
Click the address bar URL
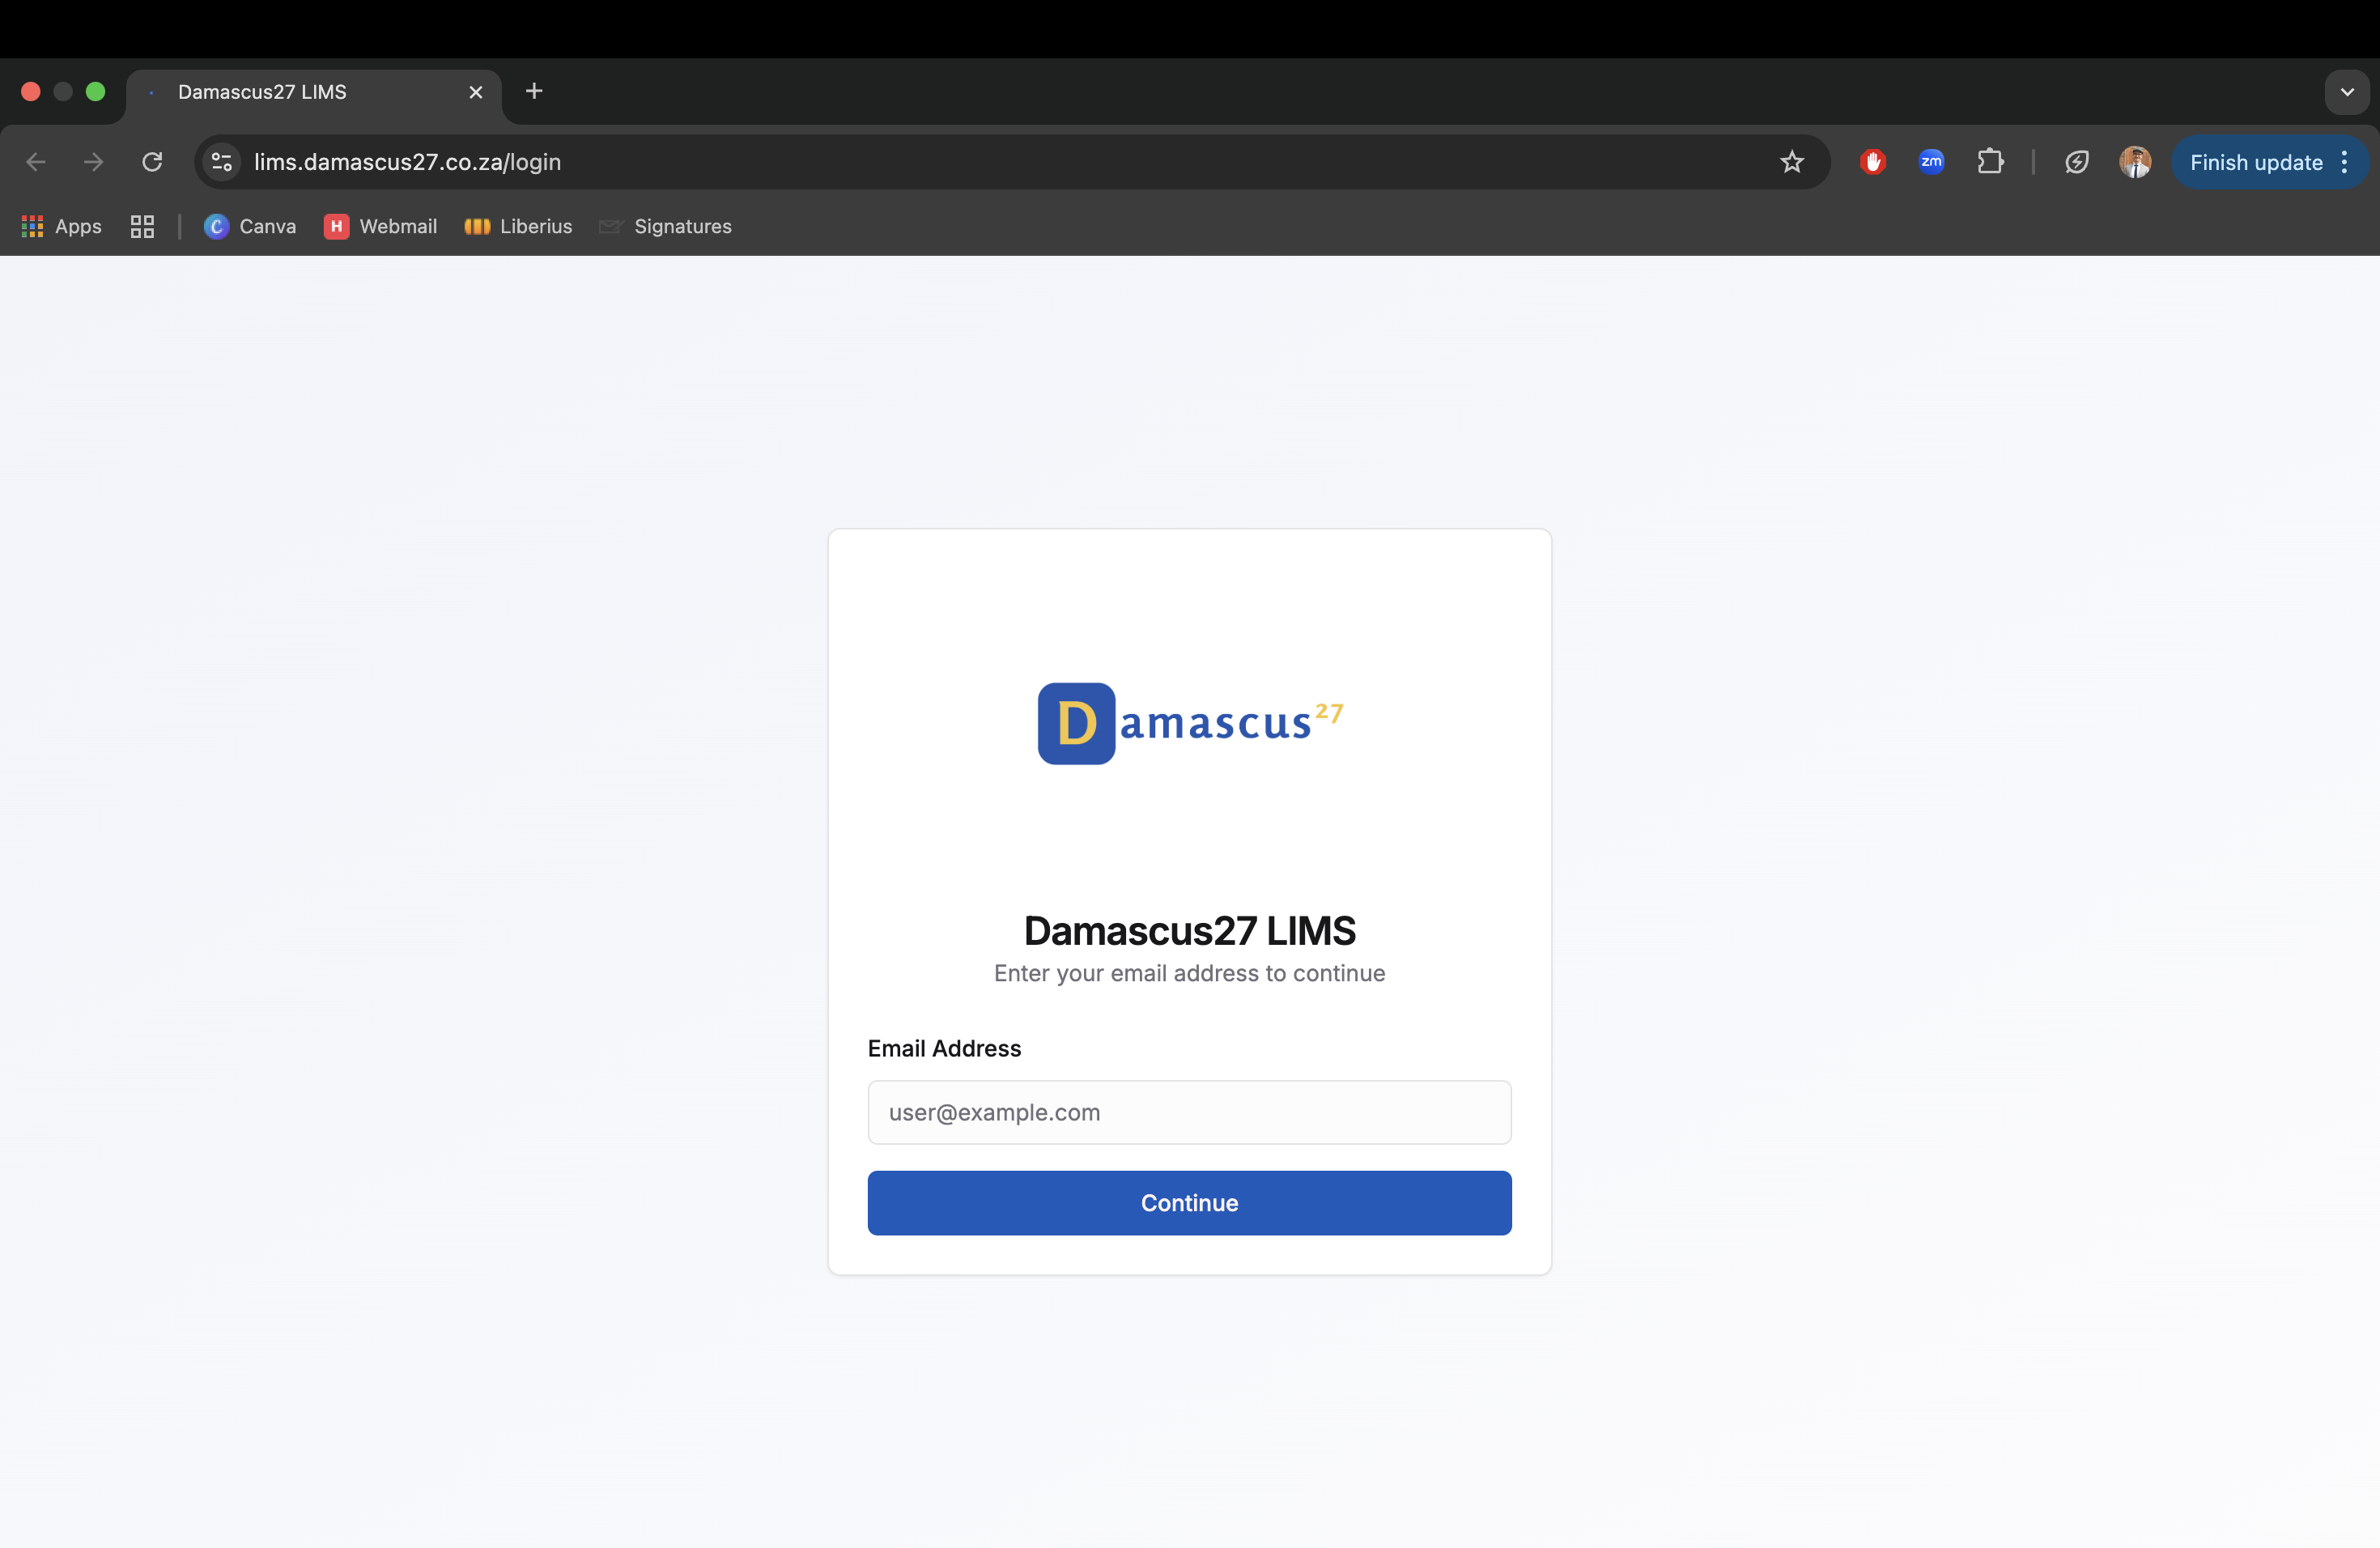pyautogui.click(x=407, y=162)
